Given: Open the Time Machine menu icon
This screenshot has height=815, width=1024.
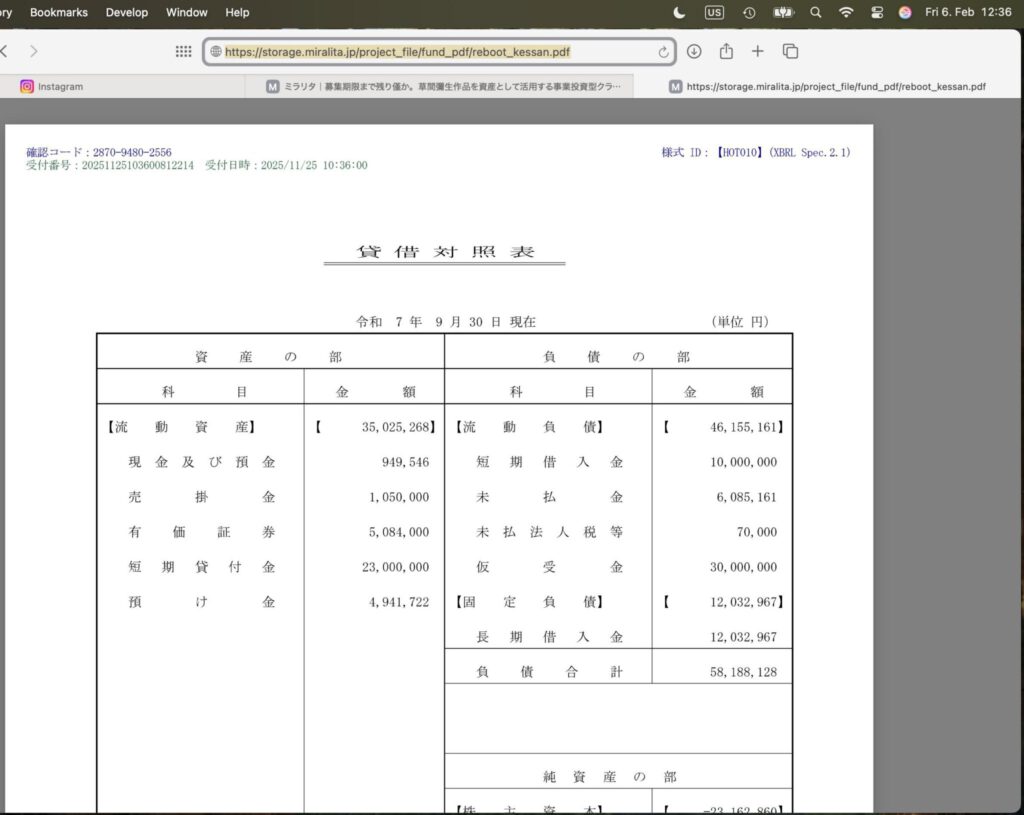Looking at the screenshot, I should pyautogui.click(x=749, y=12).
